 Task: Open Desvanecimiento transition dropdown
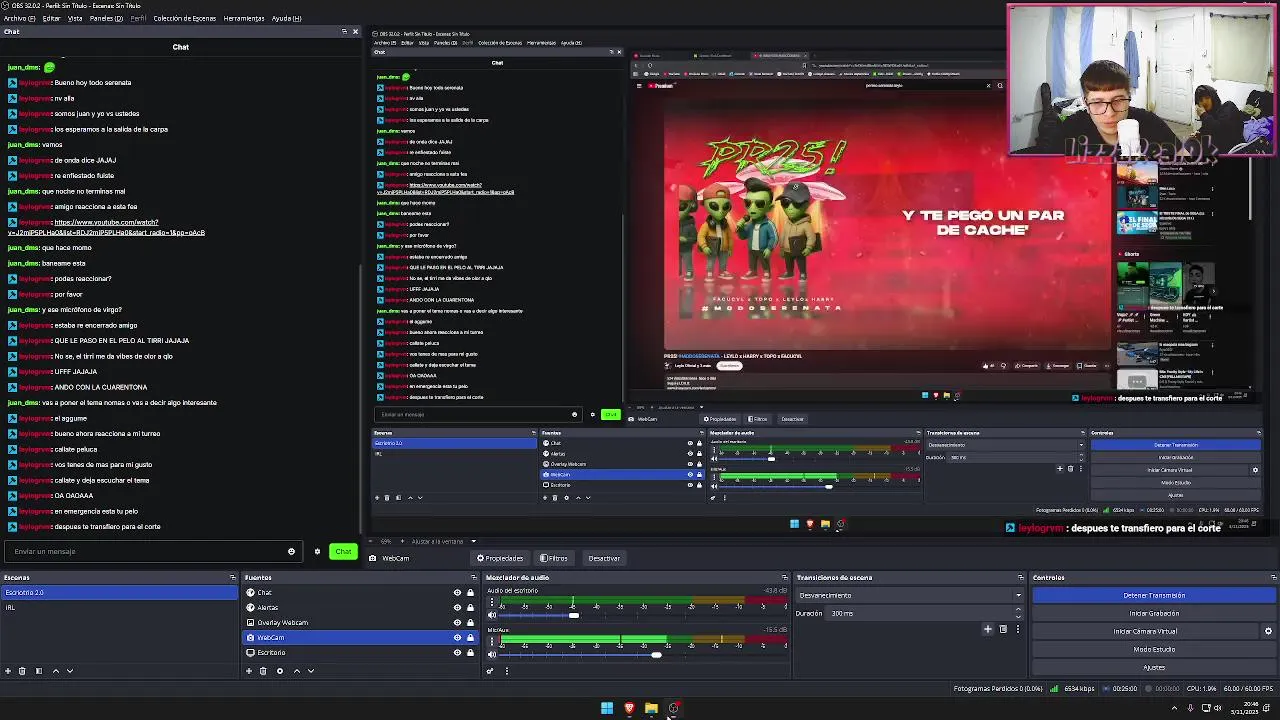point(910,595)
